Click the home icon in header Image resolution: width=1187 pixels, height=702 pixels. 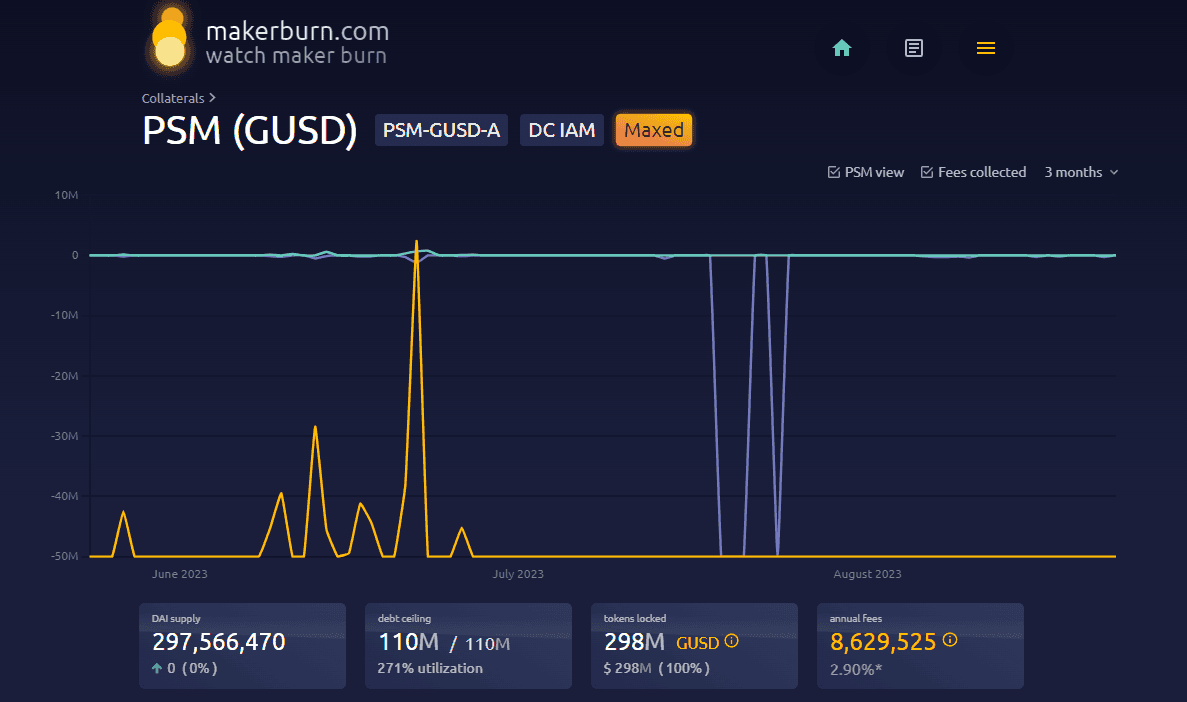click(x=842, y=48)
